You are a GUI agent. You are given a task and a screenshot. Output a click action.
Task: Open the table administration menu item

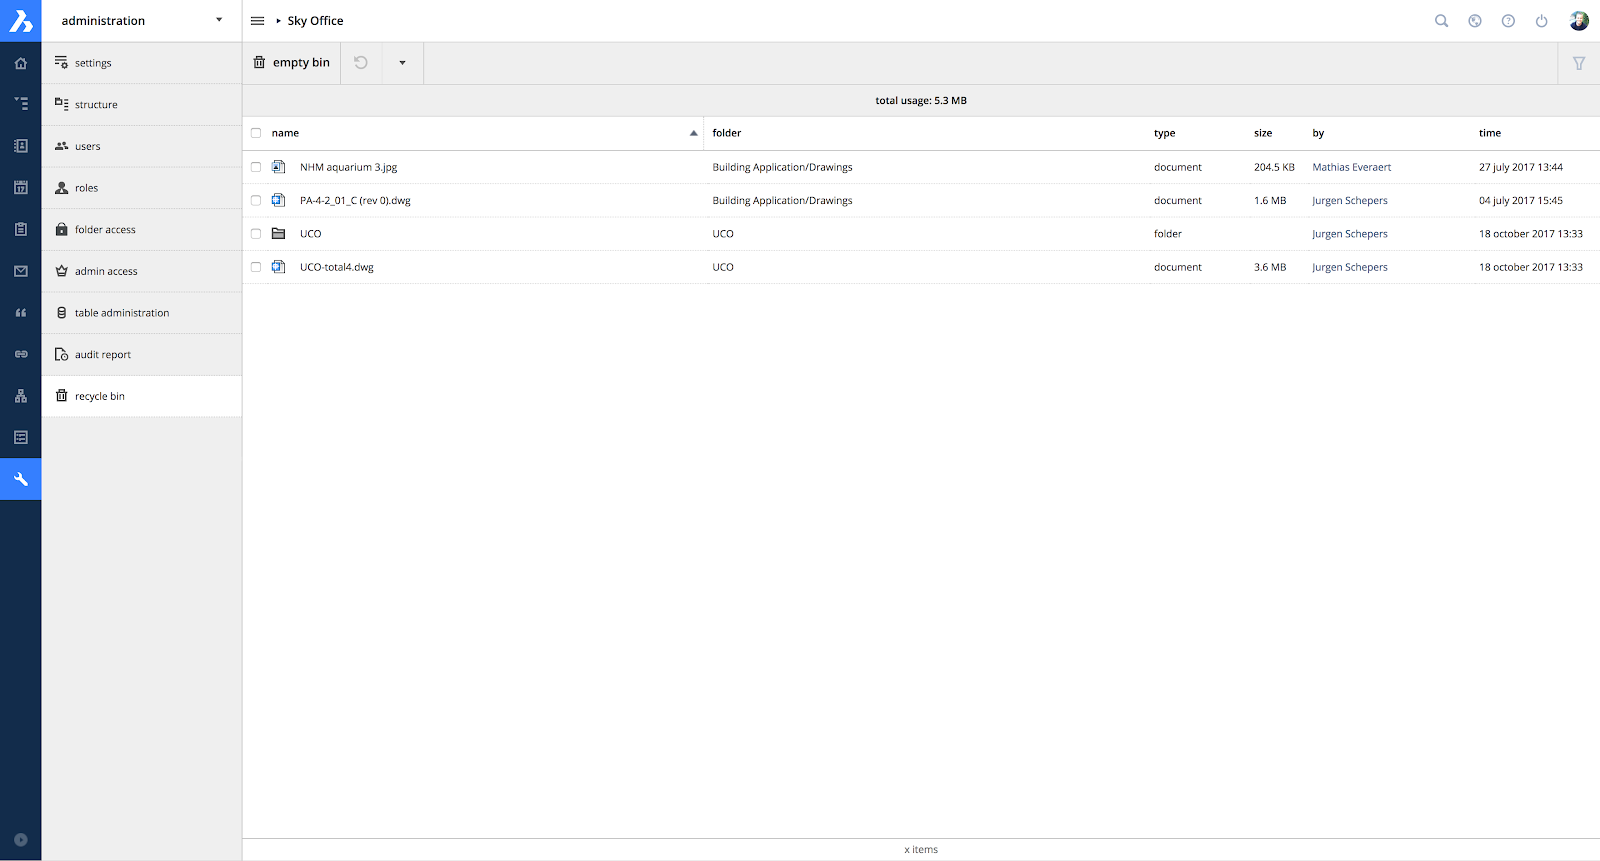coord(141,313)
